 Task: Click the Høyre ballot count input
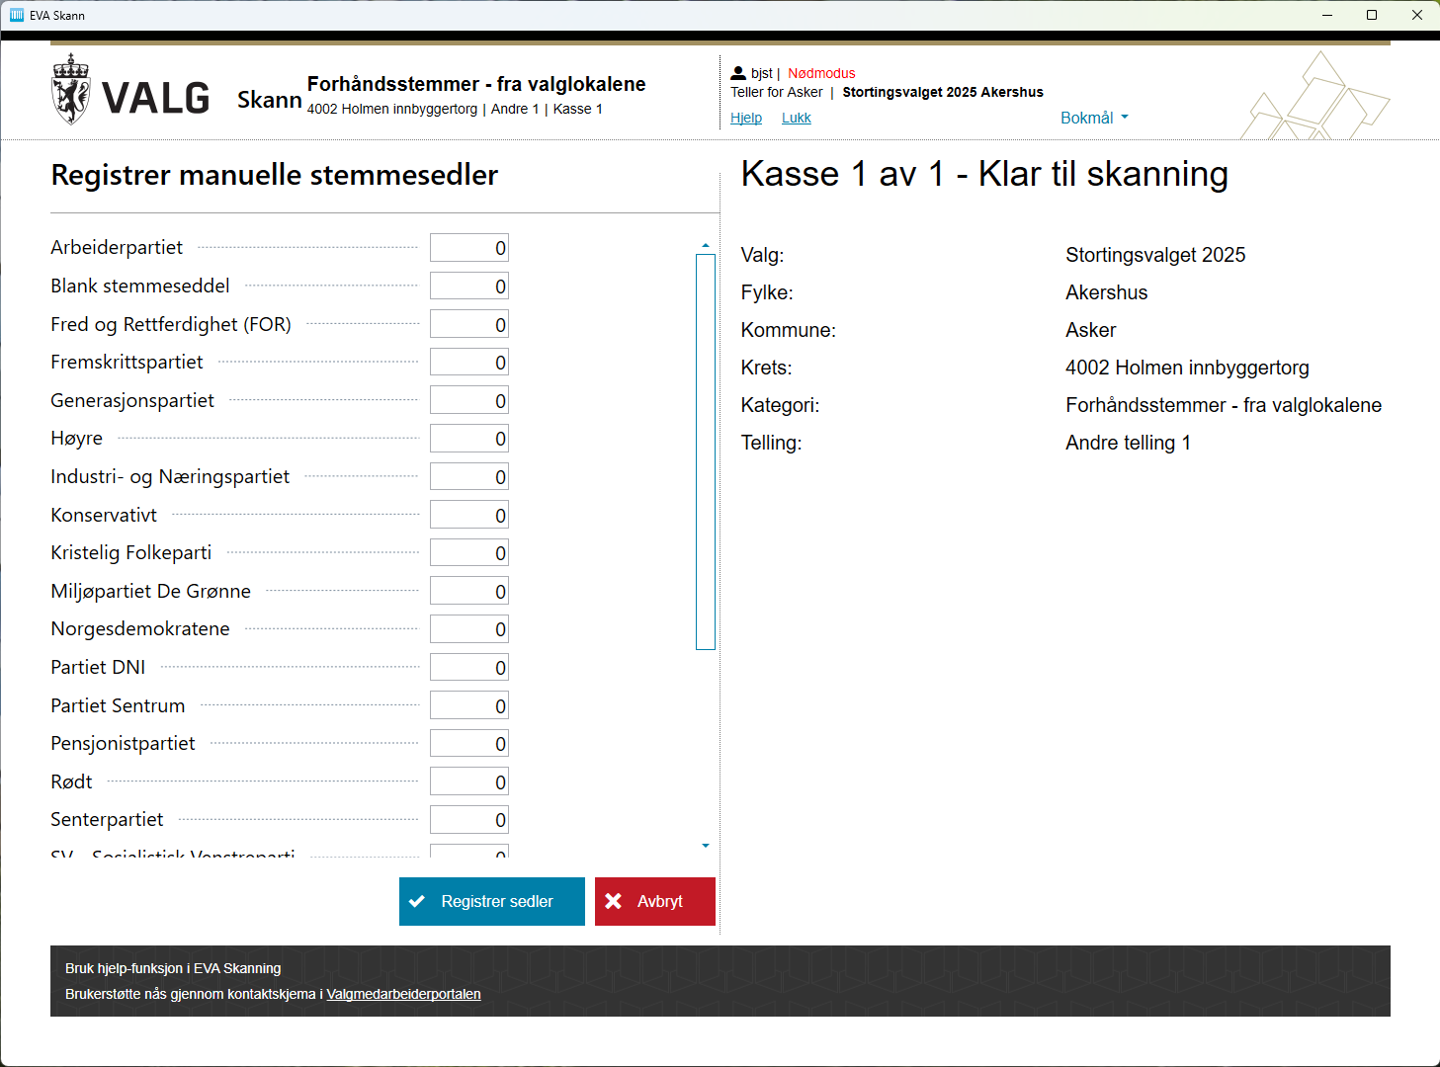pos(469,439)
